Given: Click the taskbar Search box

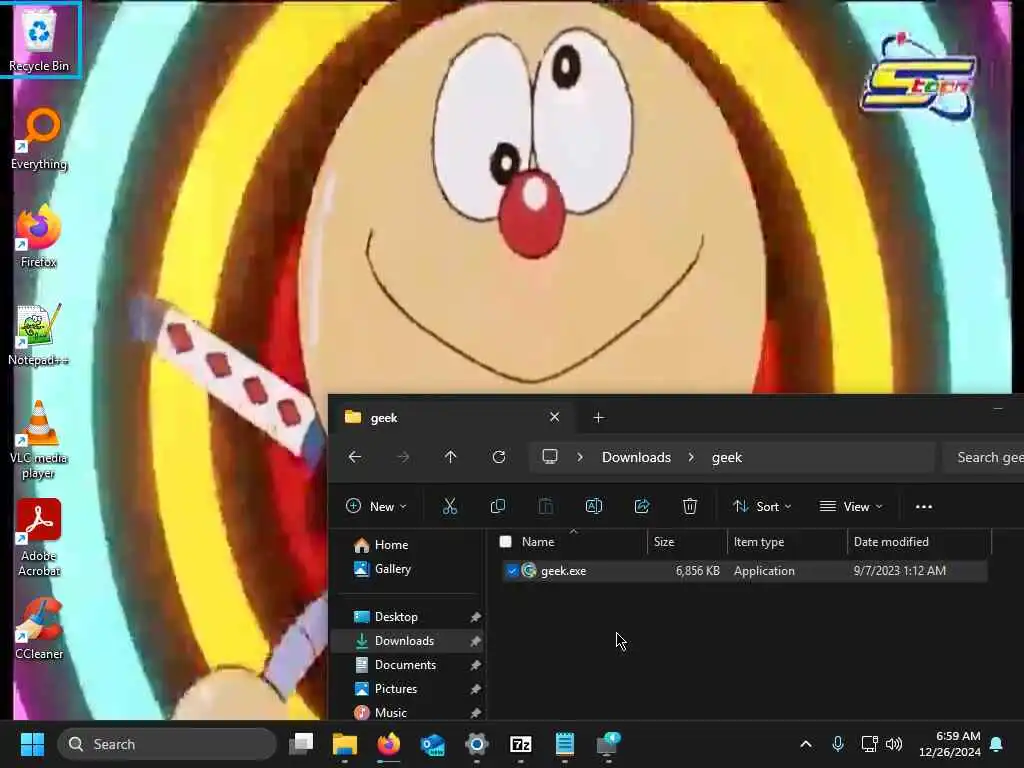Looking at the screenshot, I should tap(167, 744).
